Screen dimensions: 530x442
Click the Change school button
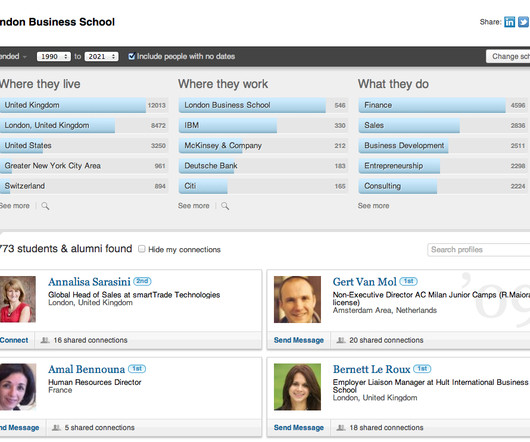508,56
